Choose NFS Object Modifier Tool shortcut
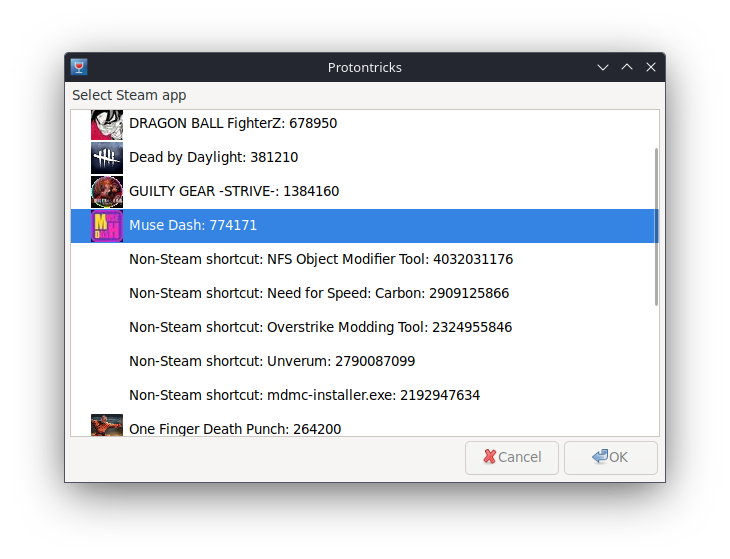 click(365, 260)
